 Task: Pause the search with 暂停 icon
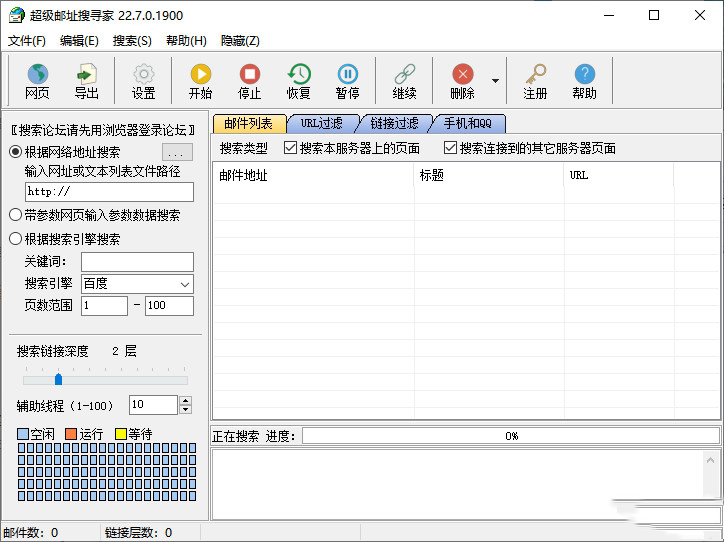click(x=347, y=75)
